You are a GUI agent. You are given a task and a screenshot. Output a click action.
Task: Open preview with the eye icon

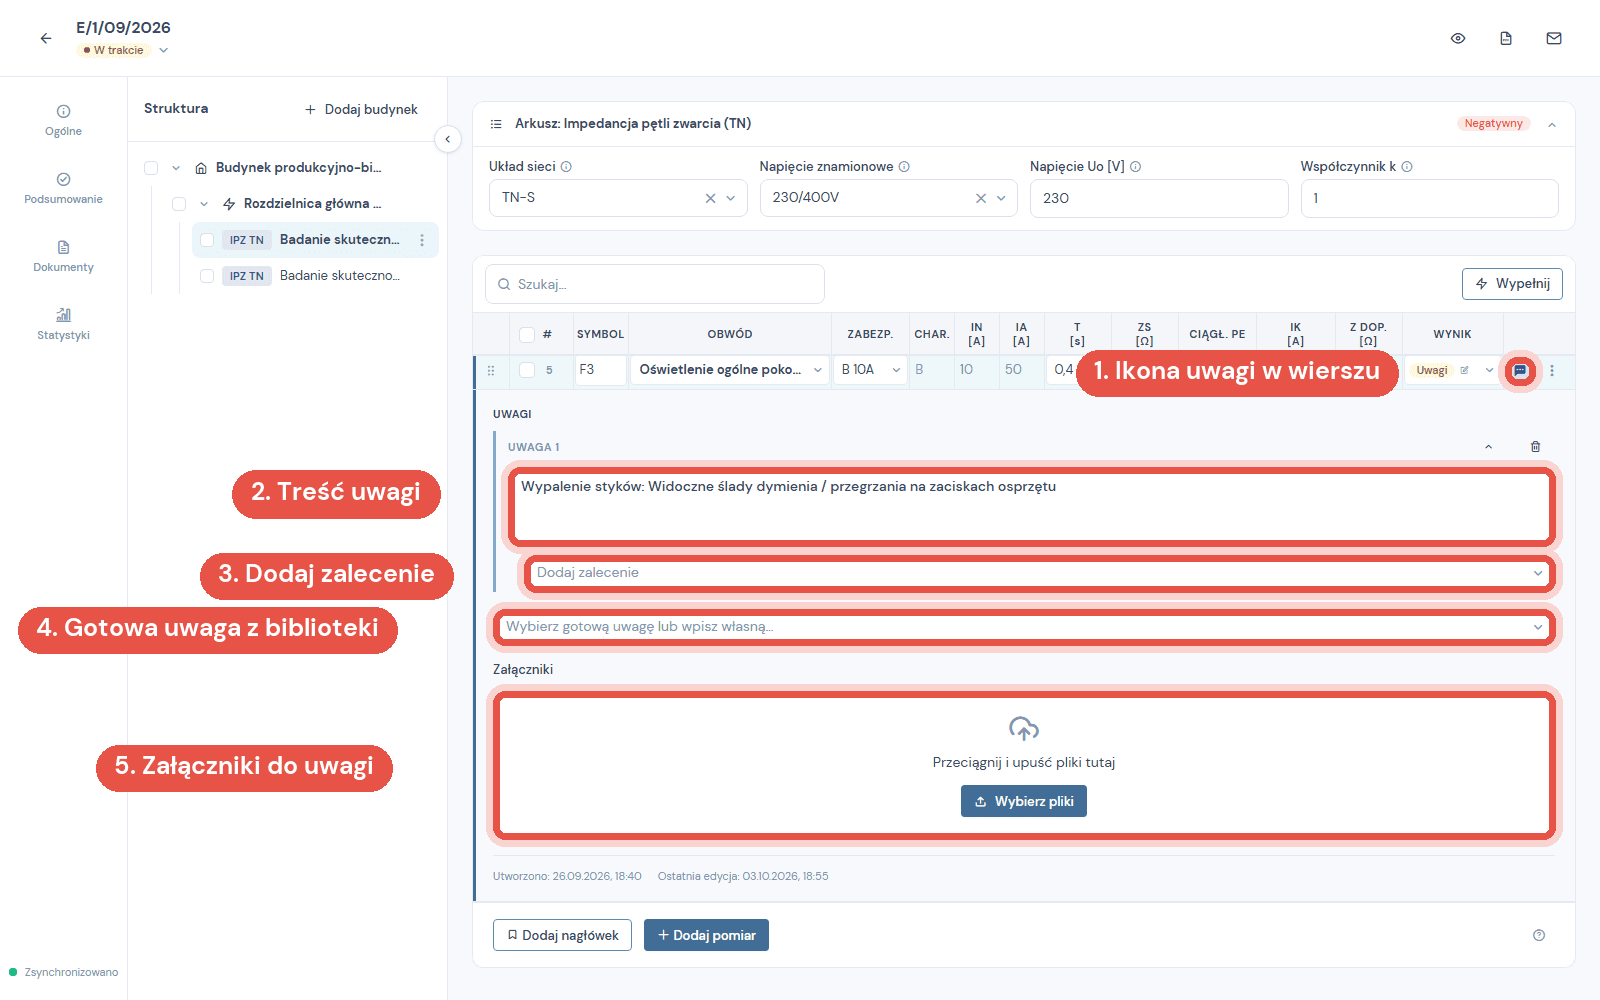pos(1458,38)
